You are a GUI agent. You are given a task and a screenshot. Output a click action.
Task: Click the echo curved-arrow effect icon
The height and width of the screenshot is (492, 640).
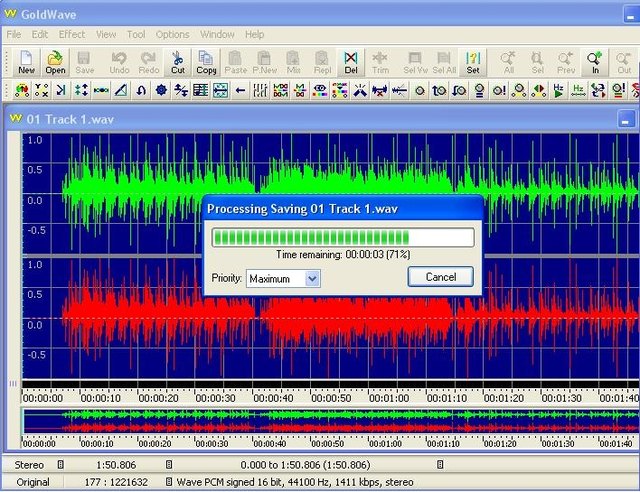pos(141,90)
